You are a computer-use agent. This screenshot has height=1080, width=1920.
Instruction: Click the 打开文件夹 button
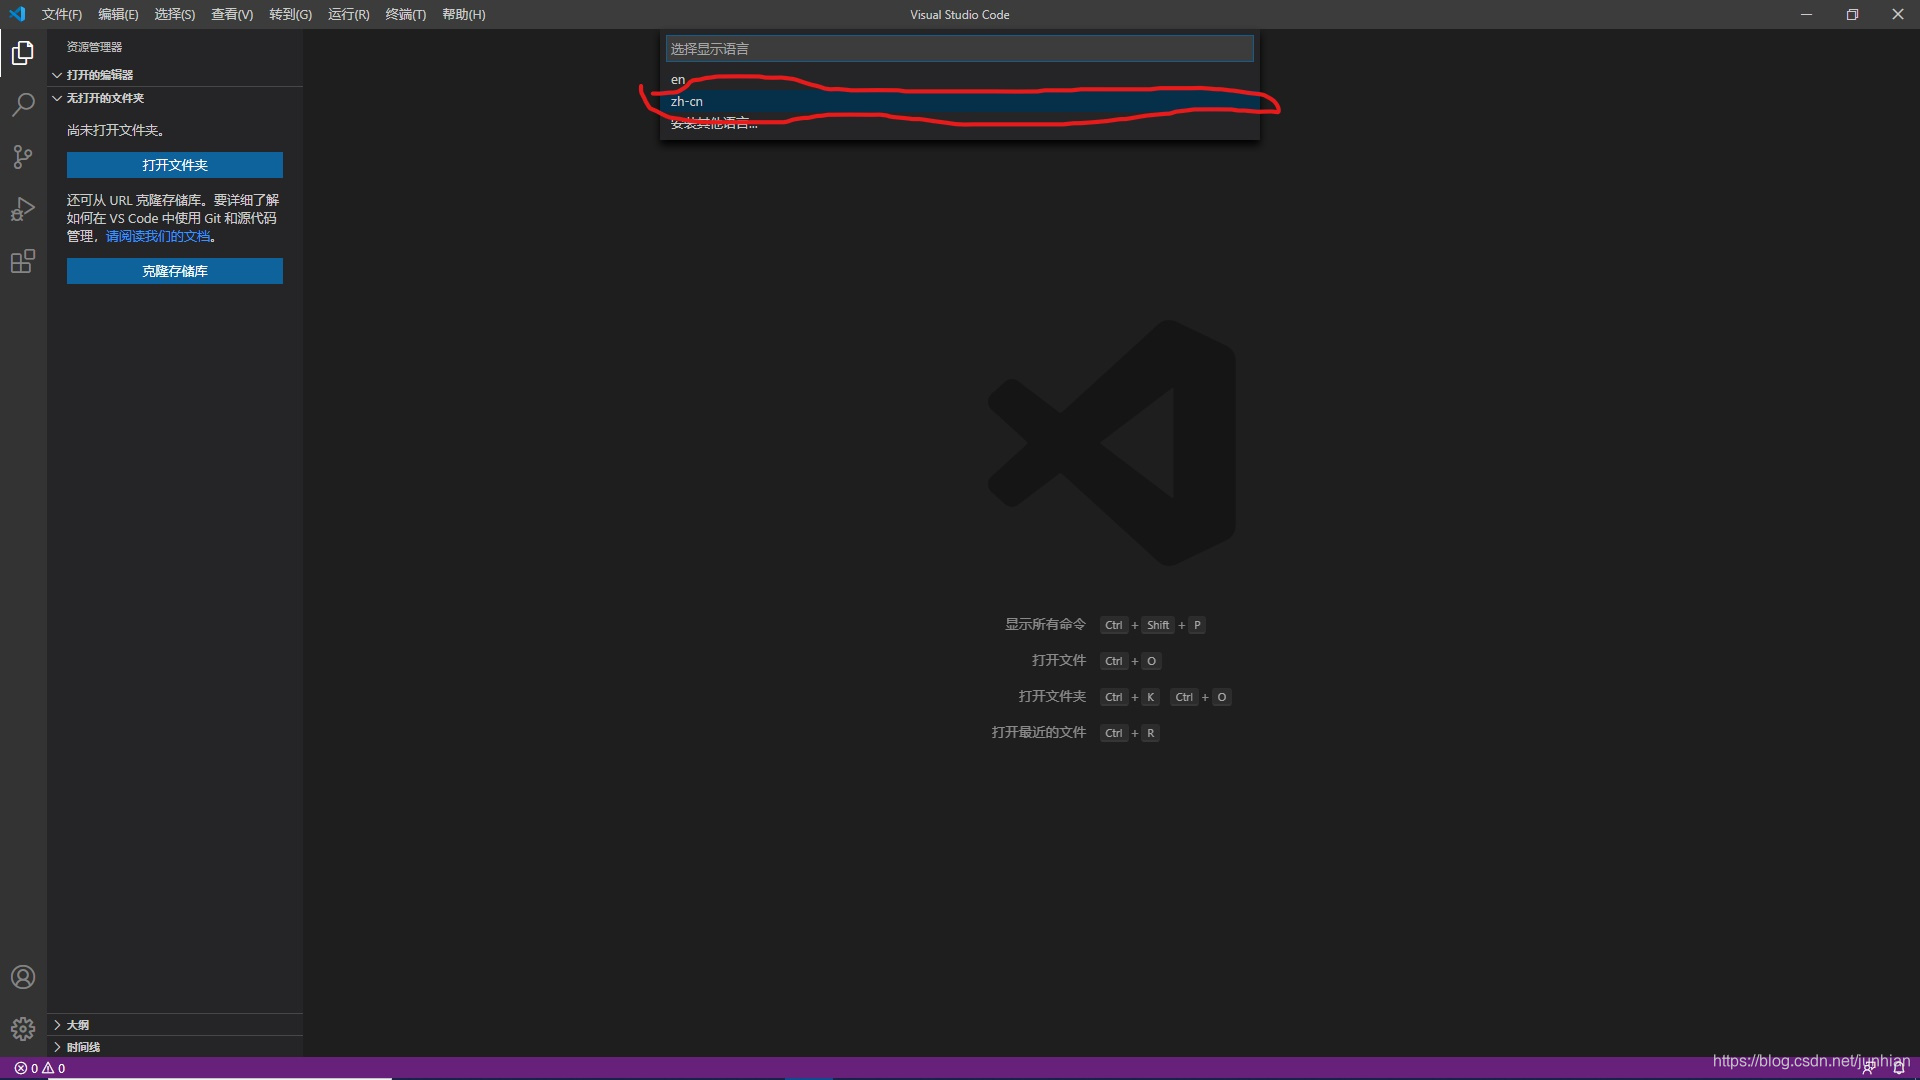coord(175,165)
